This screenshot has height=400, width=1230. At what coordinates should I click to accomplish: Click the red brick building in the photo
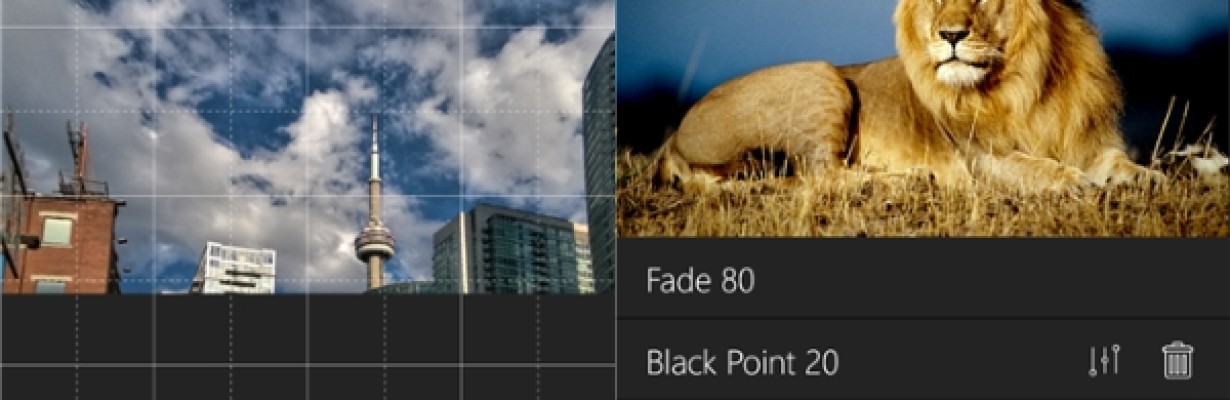click(62, 244)
